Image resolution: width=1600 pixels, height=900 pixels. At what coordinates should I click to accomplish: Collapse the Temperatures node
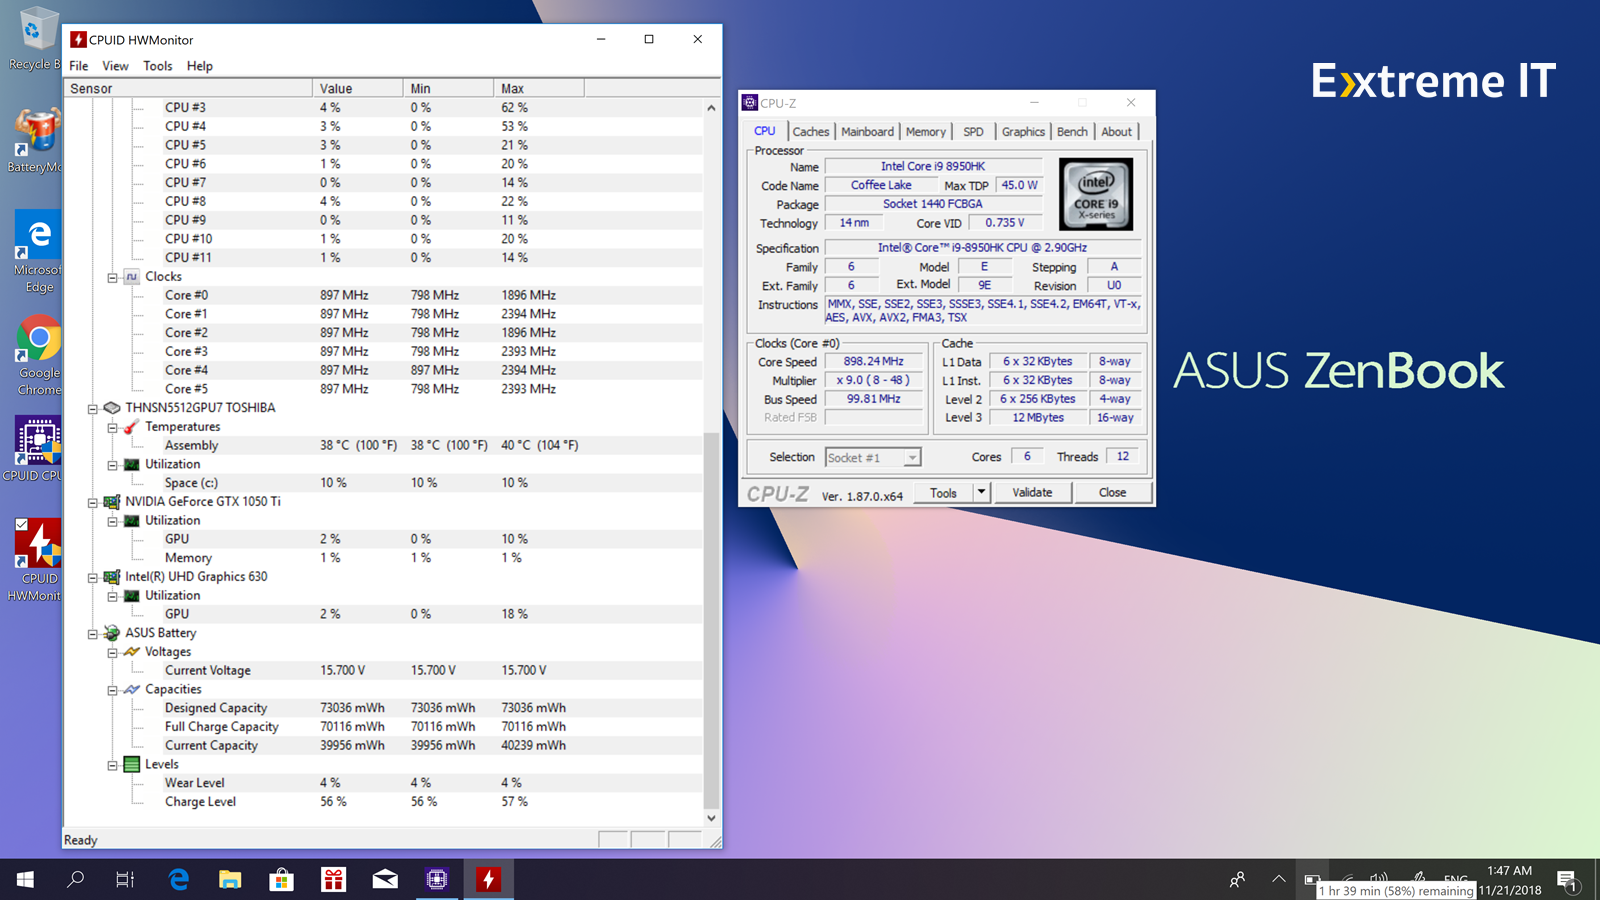click(x=112, y=428)
